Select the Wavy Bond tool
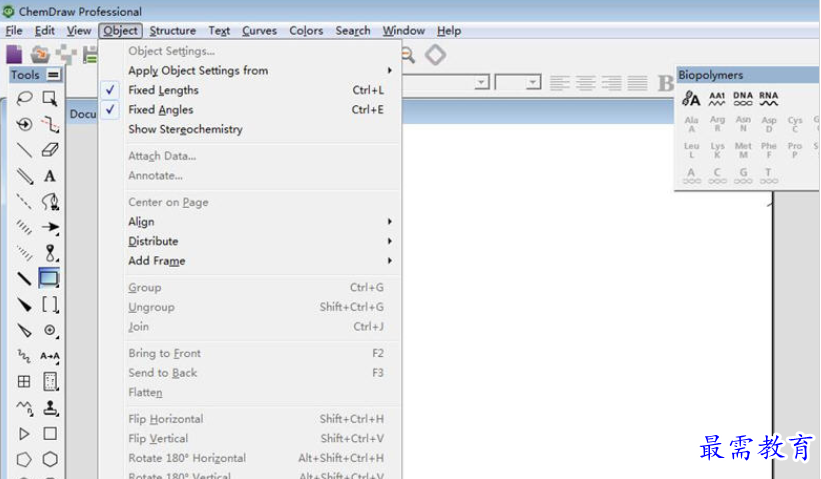821x479 pixels. (24, 356)
